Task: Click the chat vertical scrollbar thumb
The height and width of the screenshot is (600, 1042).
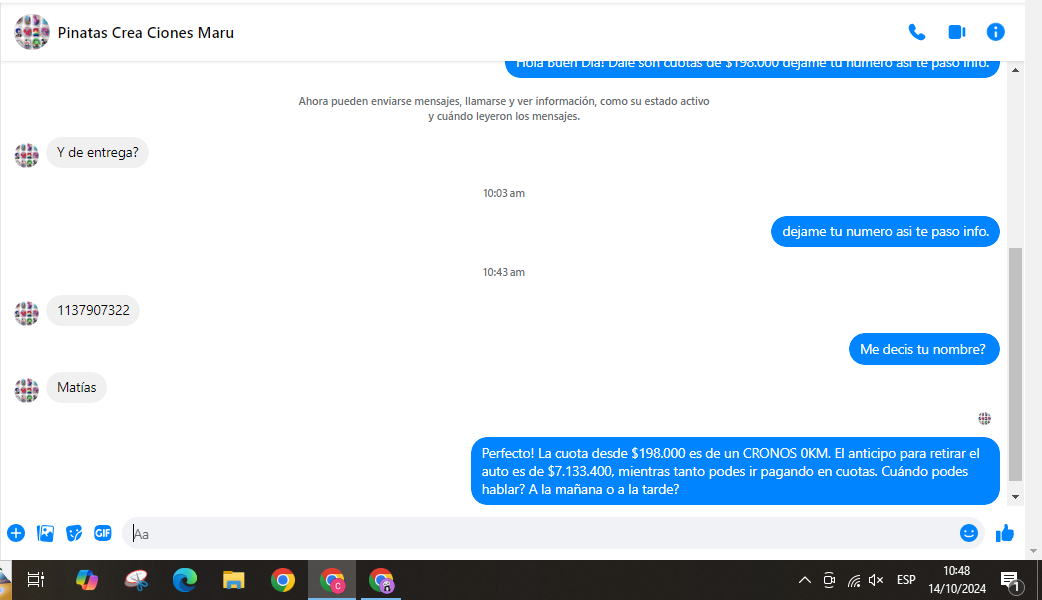Action: (x=1015, y=364)
